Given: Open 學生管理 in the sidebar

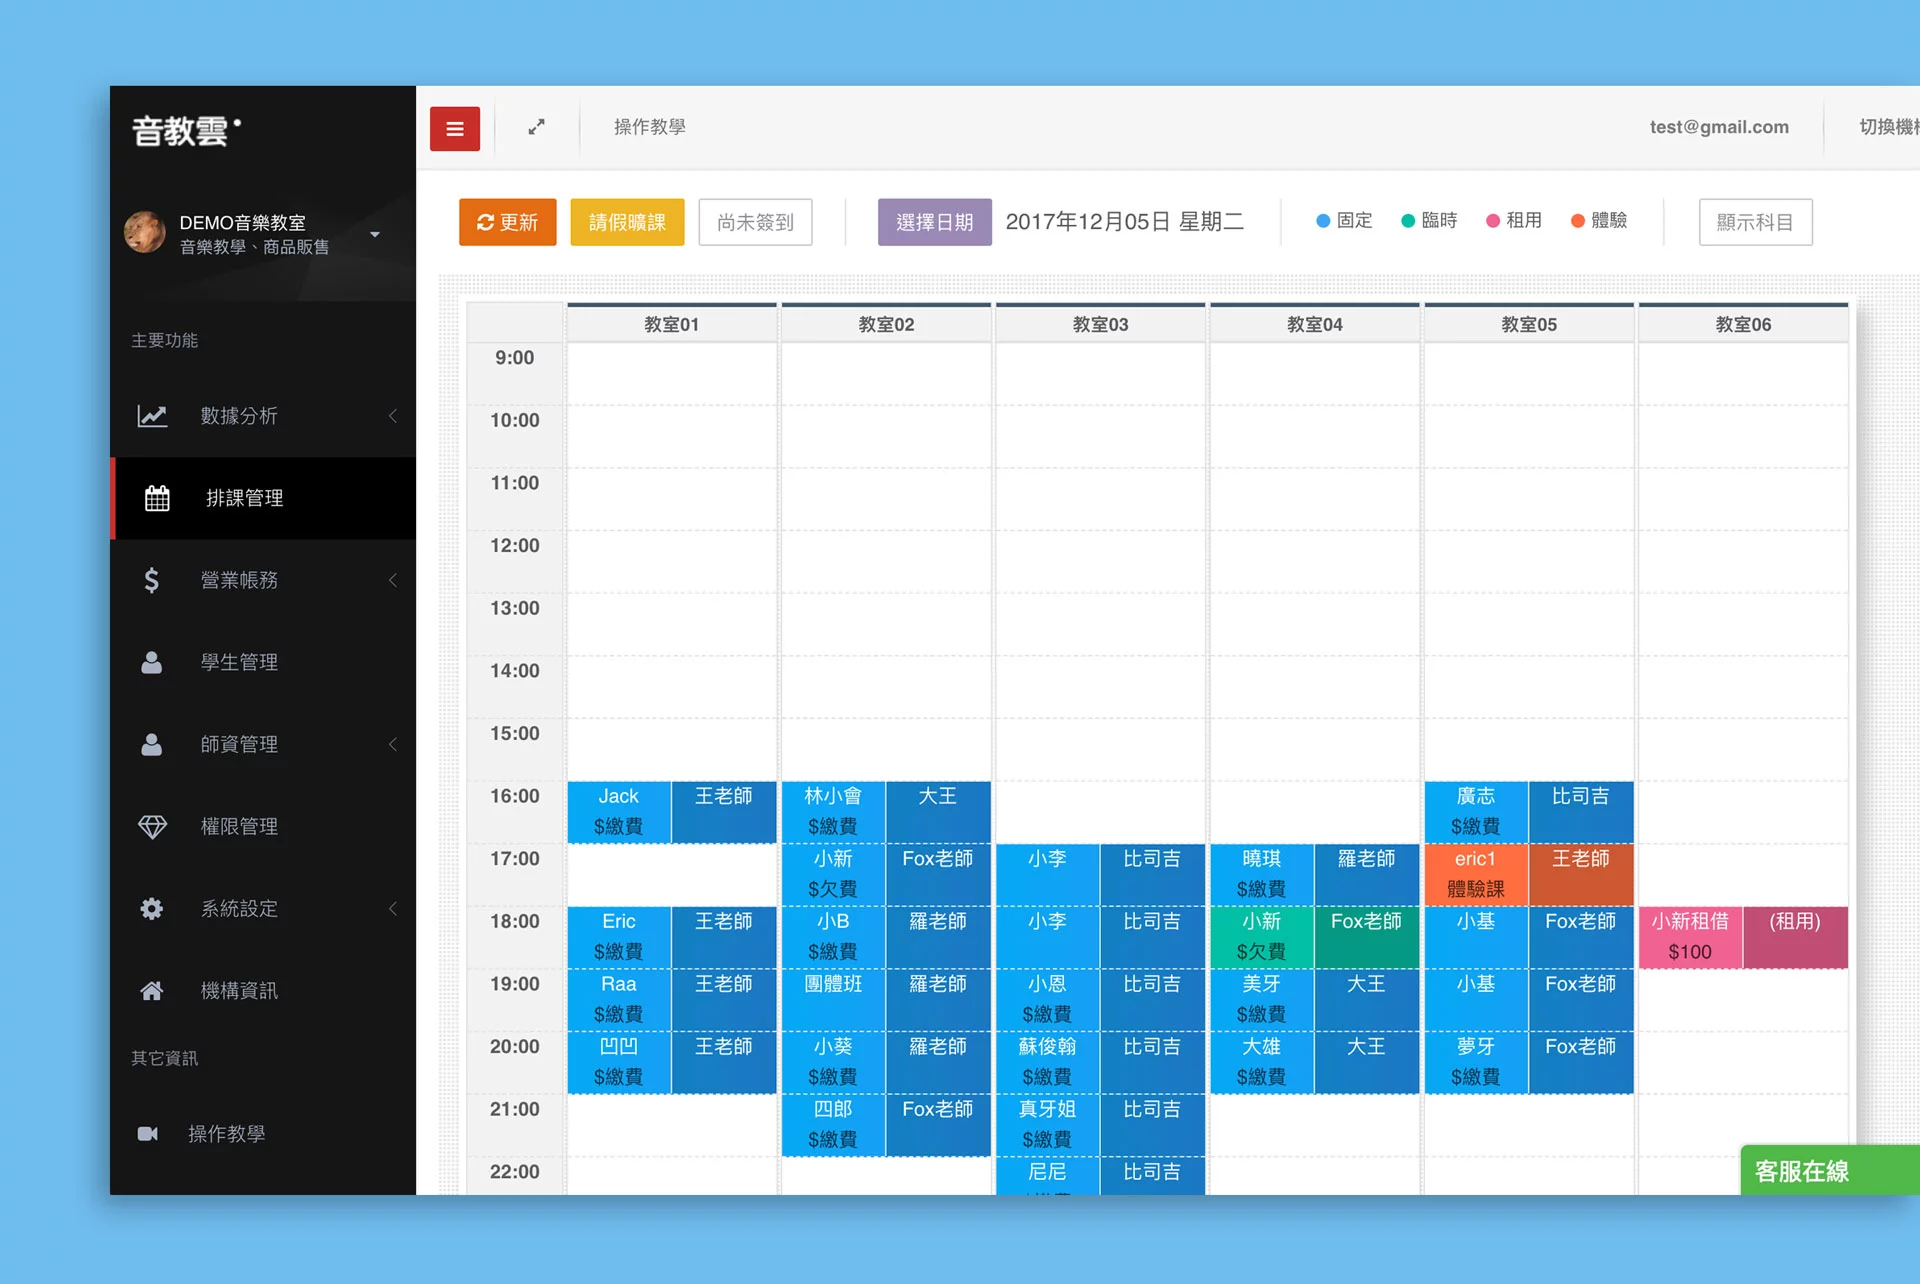Looking at the screenshot, I should pos(239,662).
